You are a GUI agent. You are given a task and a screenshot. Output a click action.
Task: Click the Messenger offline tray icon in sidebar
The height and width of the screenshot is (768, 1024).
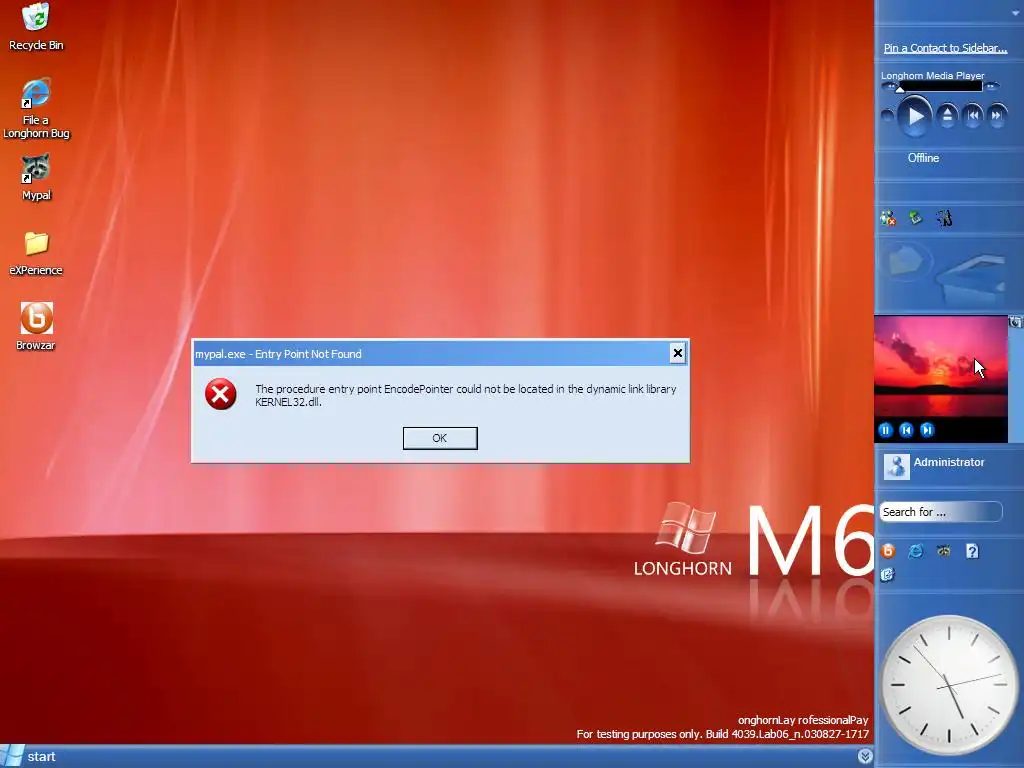[x=888, y=218]
